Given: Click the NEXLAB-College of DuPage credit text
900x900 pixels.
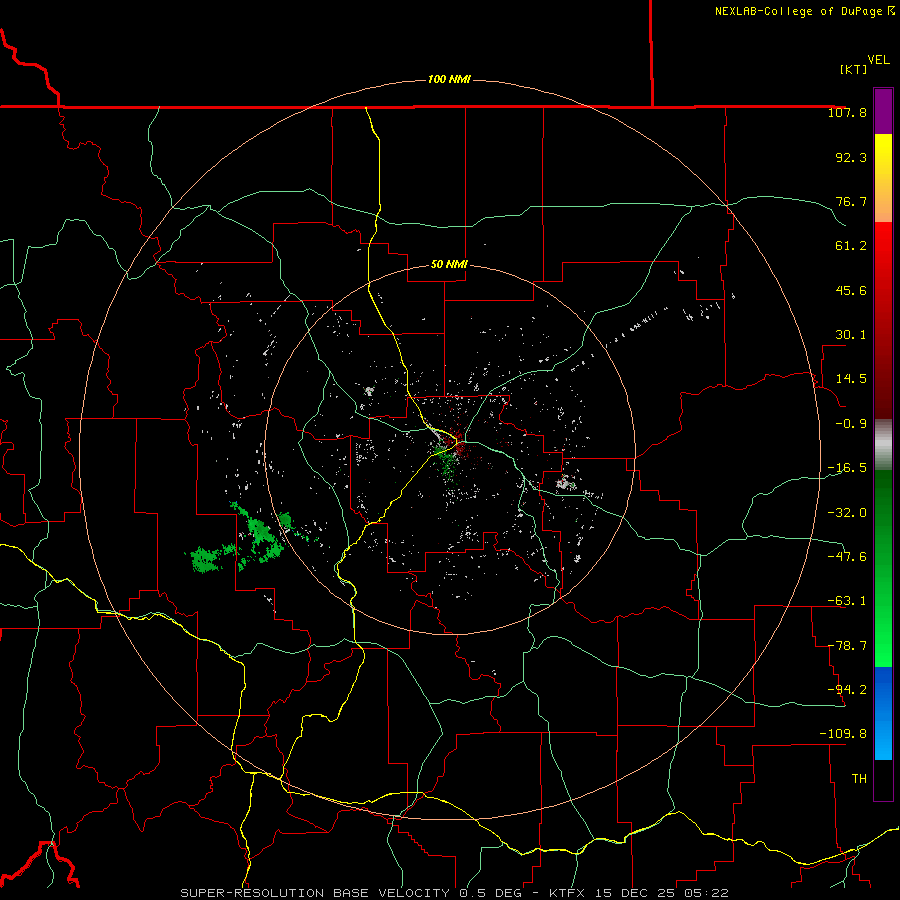Looking at the screenshot, I should (804, 11).
